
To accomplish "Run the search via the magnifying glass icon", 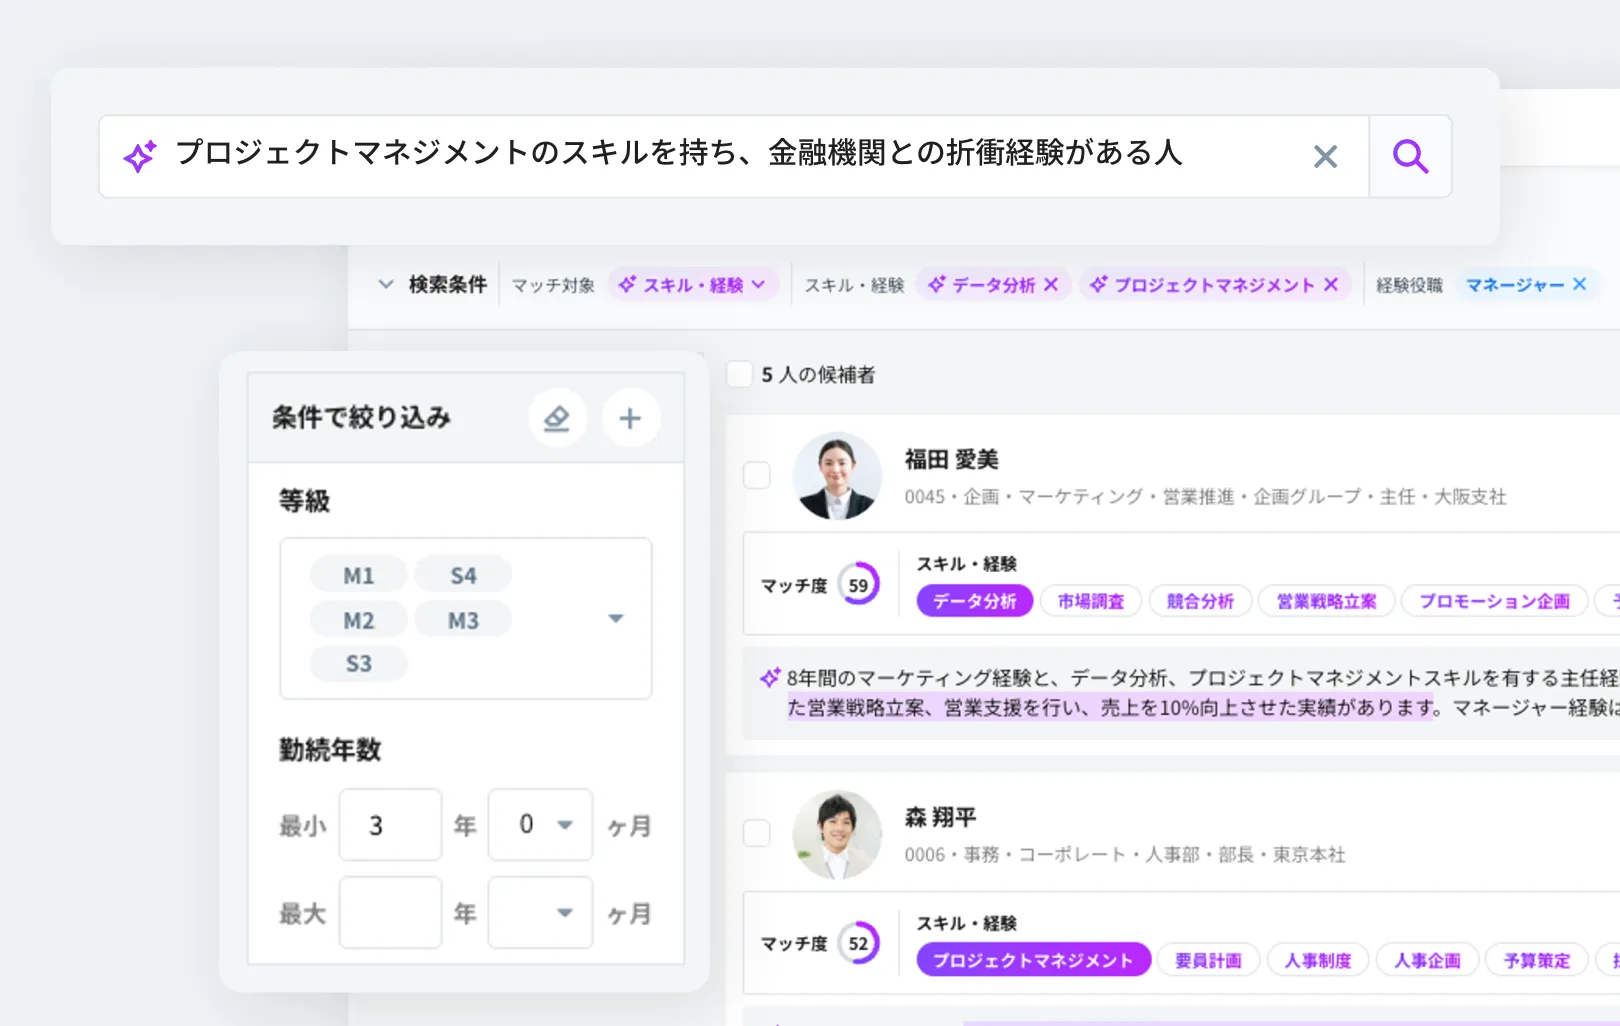I will pos(1410,156).
